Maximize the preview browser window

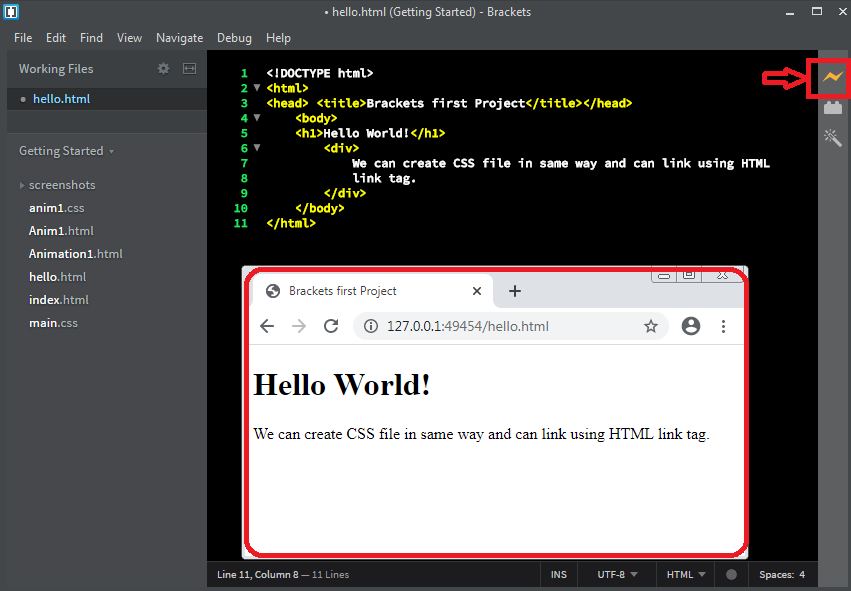coord(689,275)
